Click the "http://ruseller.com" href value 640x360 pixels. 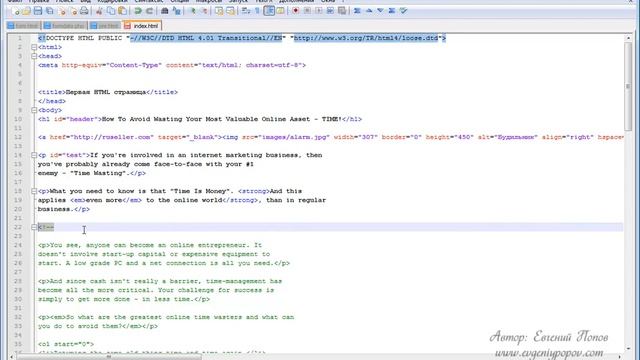pos(112,137)
